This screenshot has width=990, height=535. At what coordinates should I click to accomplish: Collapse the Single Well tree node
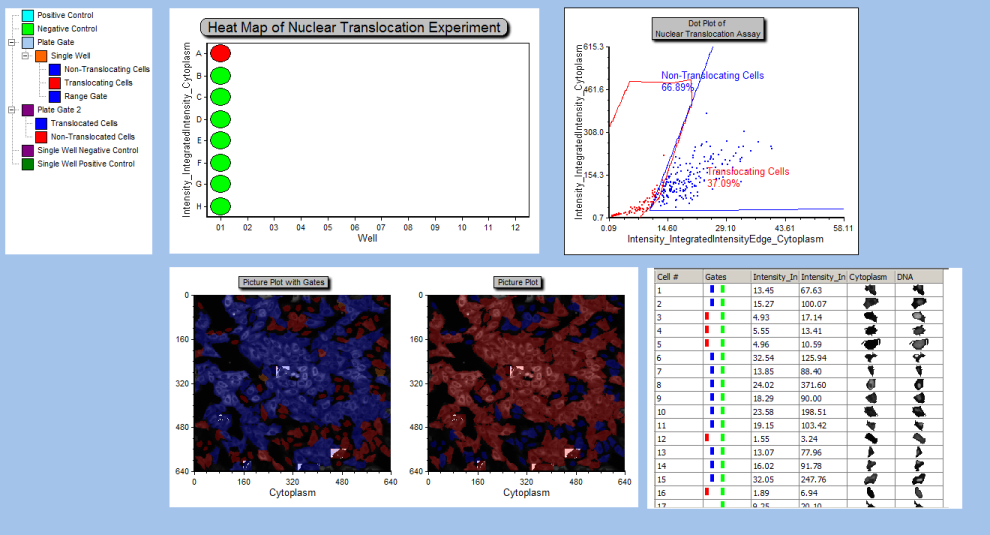25,56
